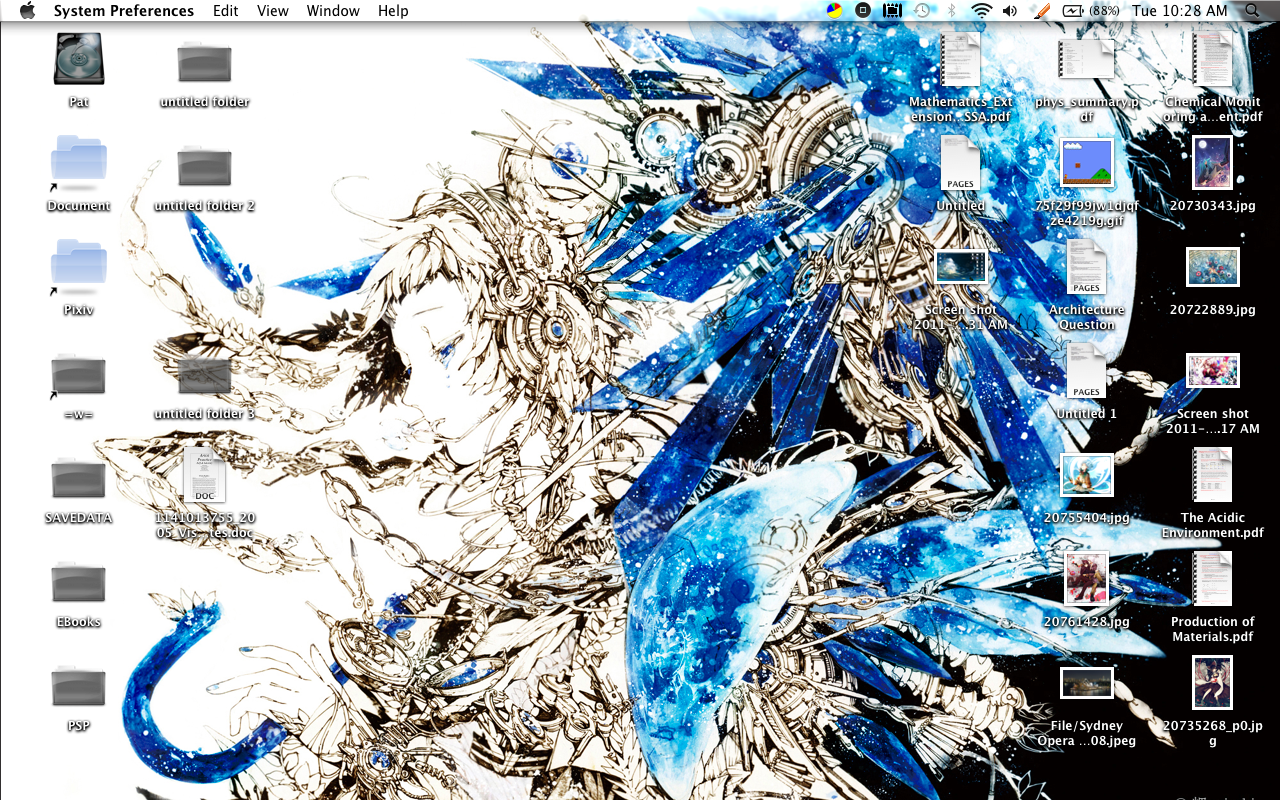Open the Help menu
The width and height of the screenshot is (1280, 800).
tap(393, 11)
